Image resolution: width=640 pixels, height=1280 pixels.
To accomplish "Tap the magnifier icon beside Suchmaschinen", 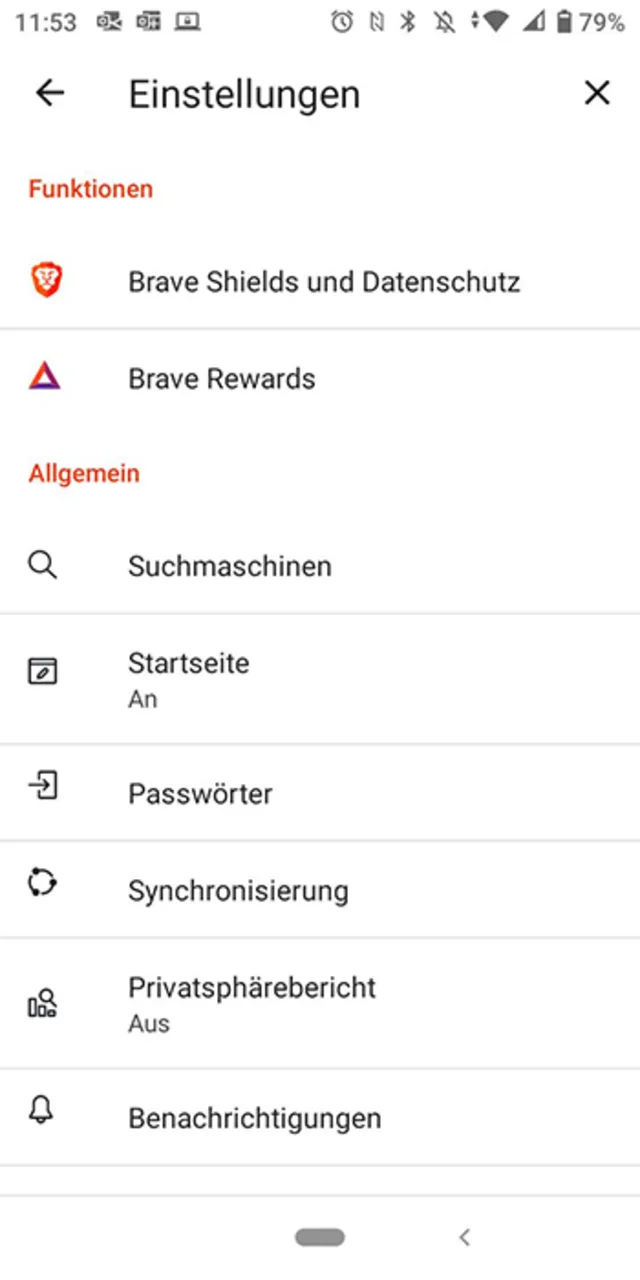I will click(x=43, y=565).
